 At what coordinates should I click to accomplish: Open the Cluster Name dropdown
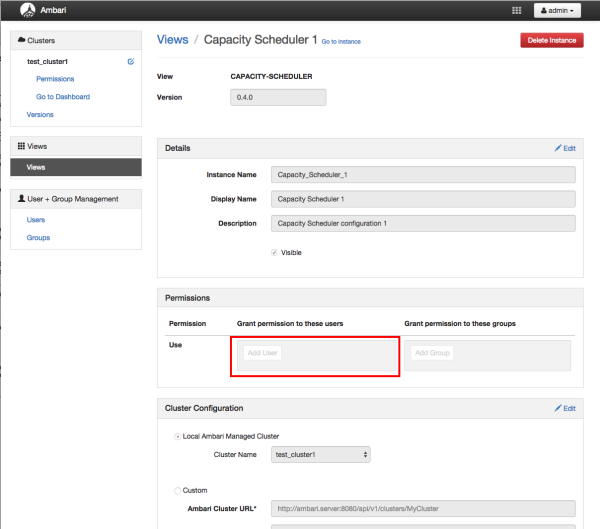pos(321,454)
